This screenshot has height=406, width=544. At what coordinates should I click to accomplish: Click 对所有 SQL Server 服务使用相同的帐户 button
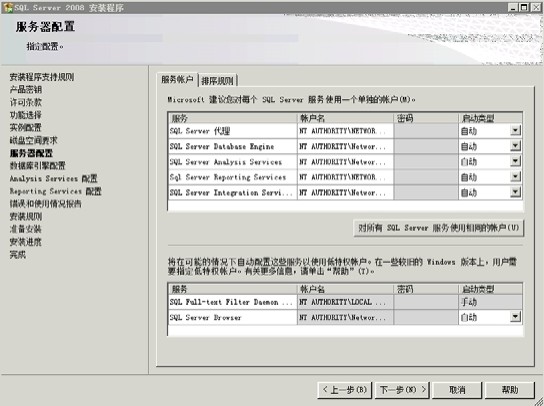pyautogui.click(x=439, y=228)
